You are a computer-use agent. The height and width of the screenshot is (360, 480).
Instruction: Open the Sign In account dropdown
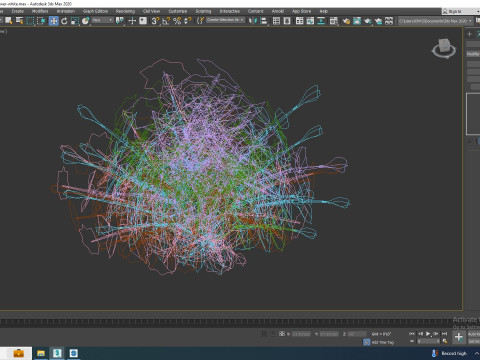pyautogui.click(x=461, y=11)
